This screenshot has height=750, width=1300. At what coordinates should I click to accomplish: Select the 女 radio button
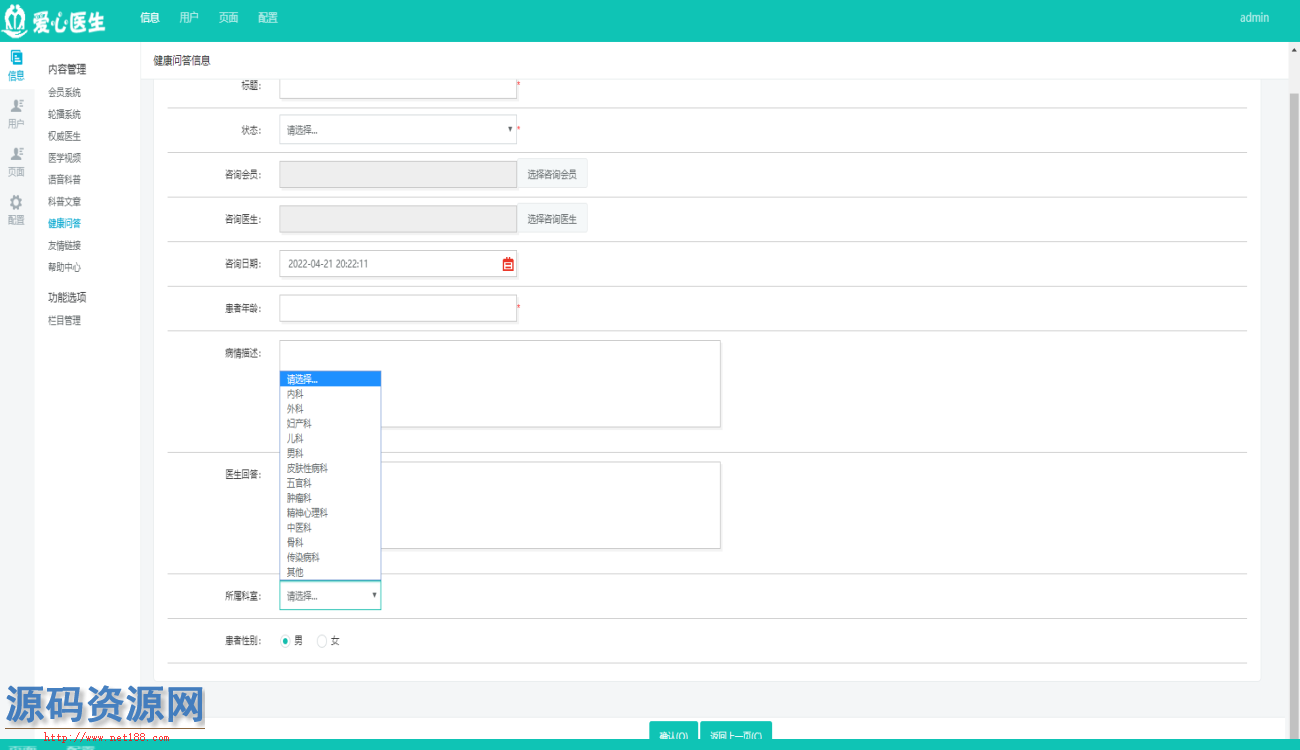pos(322,641)
